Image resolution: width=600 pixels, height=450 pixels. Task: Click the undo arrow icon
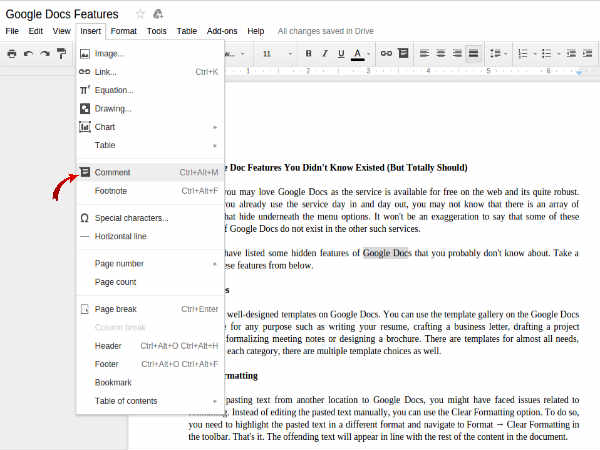(28, 53)
